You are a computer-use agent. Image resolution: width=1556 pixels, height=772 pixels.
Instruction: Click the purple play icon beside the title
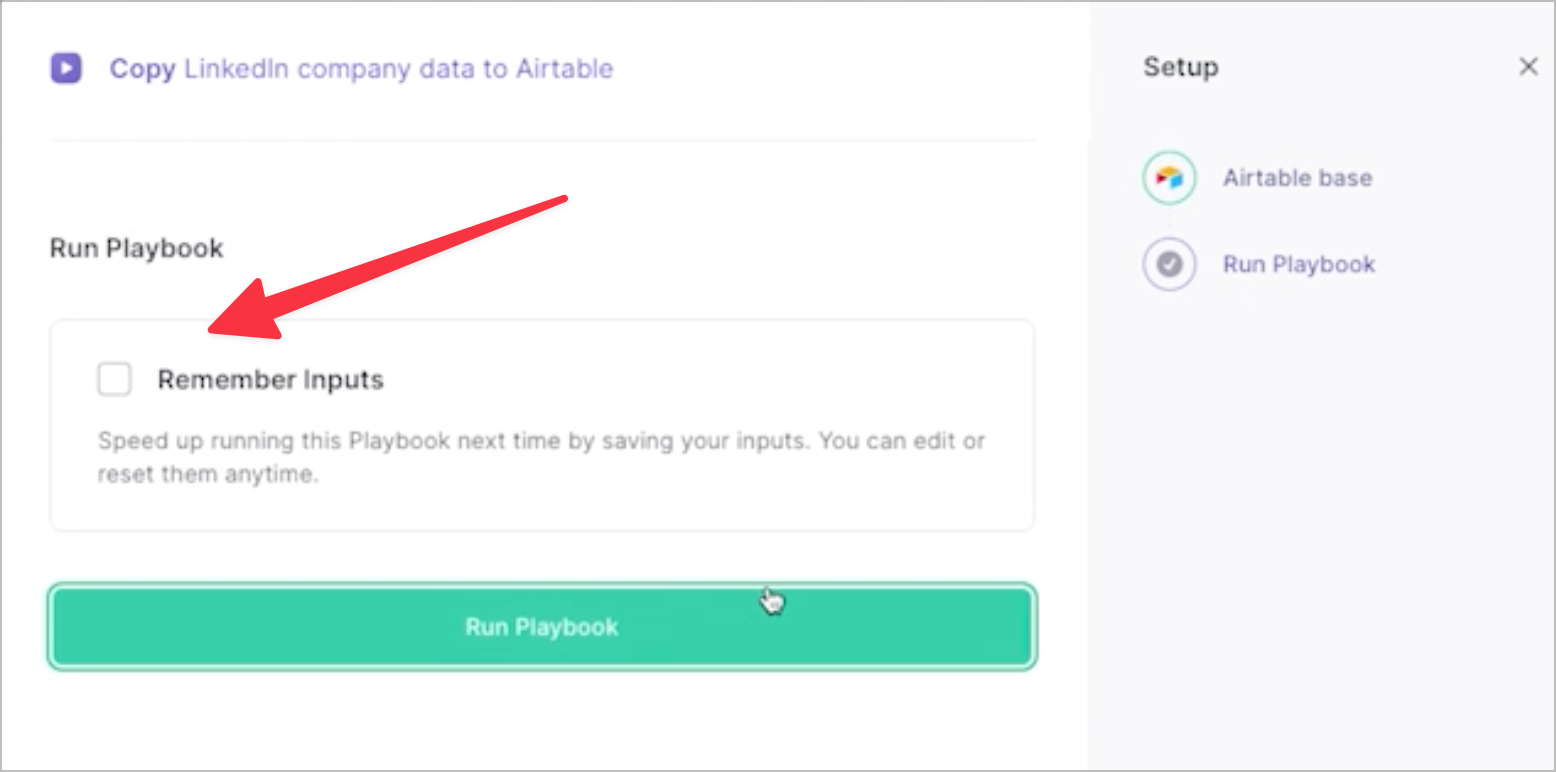[x=66, y=68]
